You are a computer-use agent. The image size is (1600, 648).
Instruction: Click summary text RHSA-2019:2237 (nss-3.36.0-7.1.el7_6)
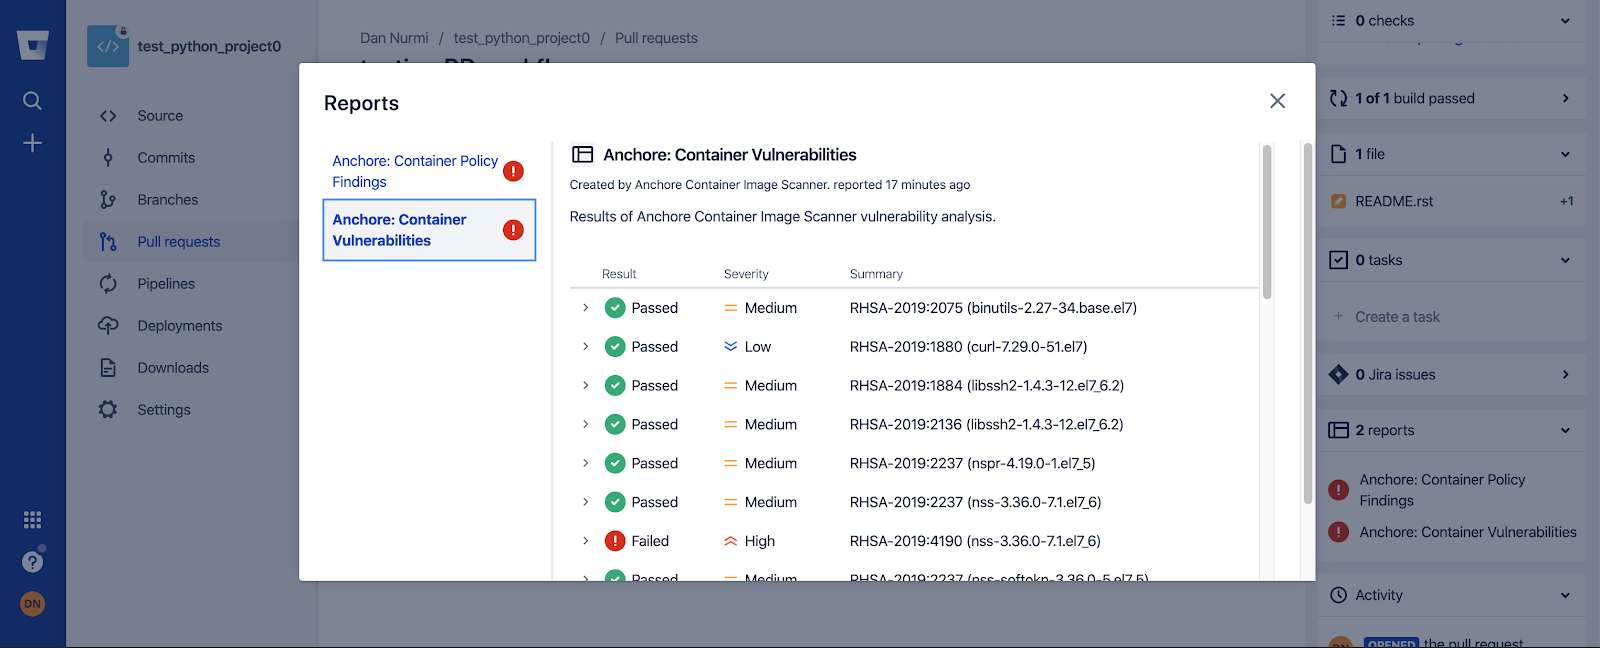[975, 503]
